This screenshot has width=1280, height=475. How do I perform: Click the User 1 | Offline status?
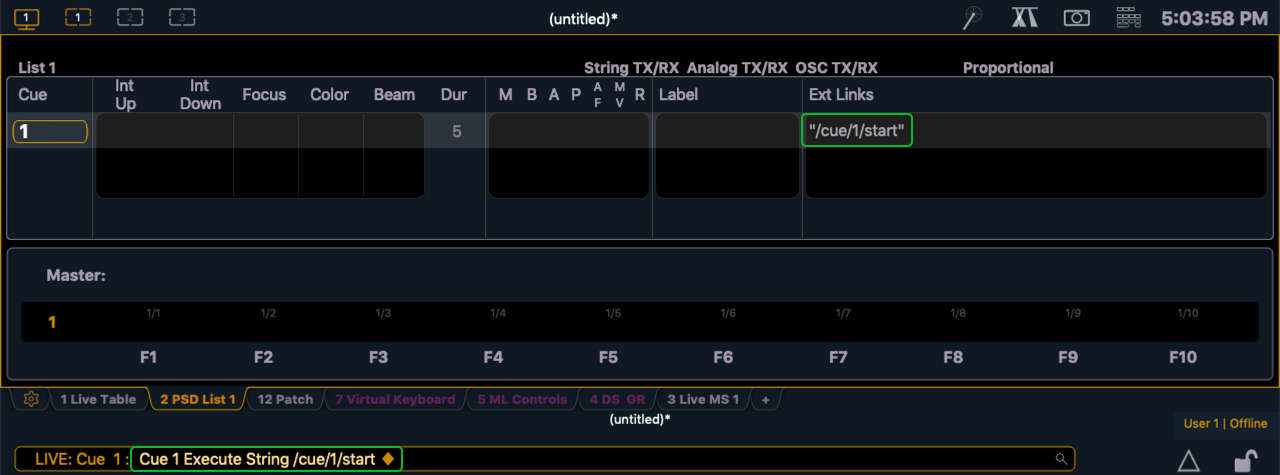click(x=1225, y=423)
